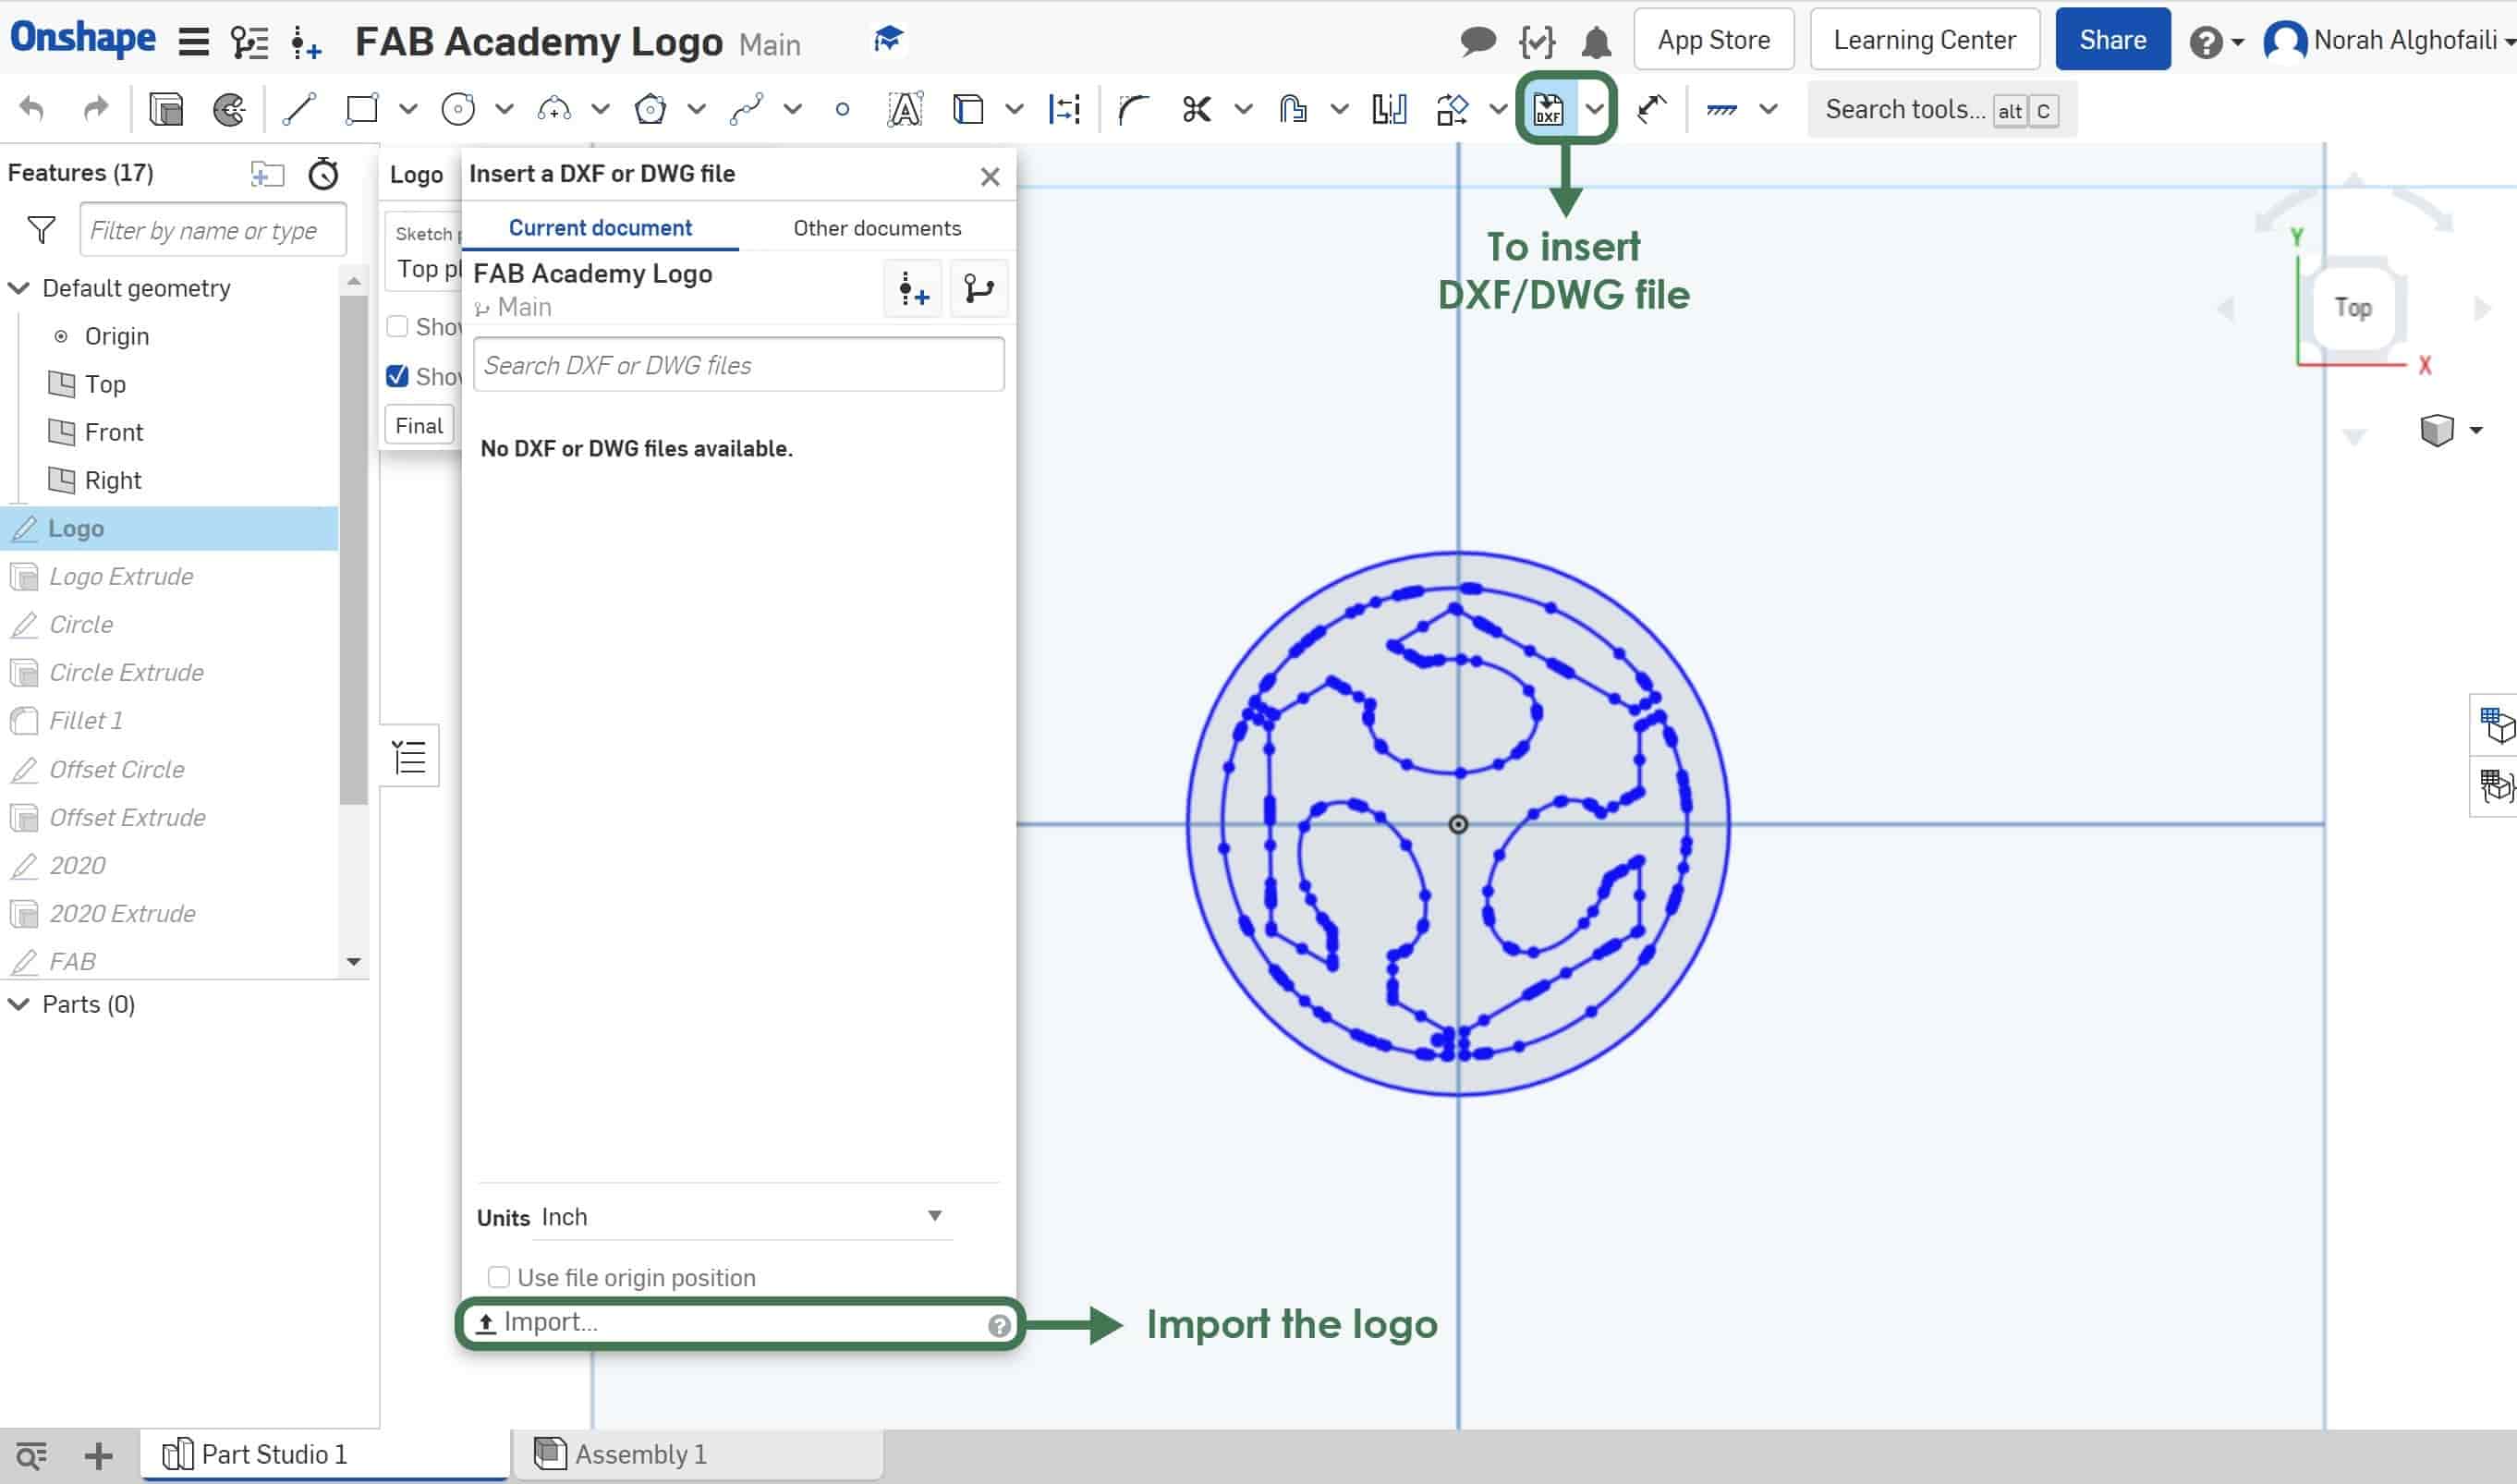Screen dimensions: 2517x1484
Task: Click the add new tab plus icon
Action: pos(98,1455)
